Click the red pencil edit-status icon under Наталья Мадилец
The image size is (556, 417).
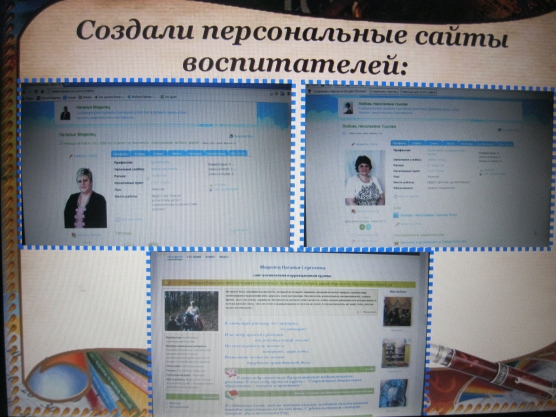coord(71,156)
